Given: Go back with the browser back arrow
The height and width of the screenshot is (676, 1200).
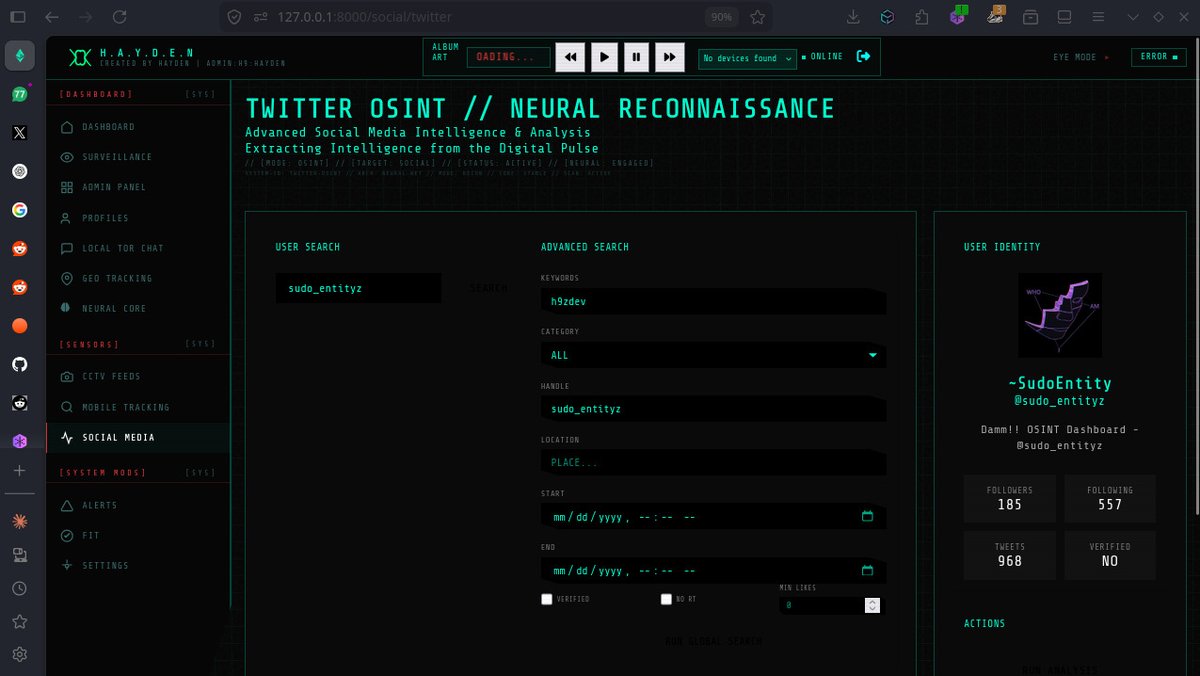Looking at the screenshot, I should [52, 17].
